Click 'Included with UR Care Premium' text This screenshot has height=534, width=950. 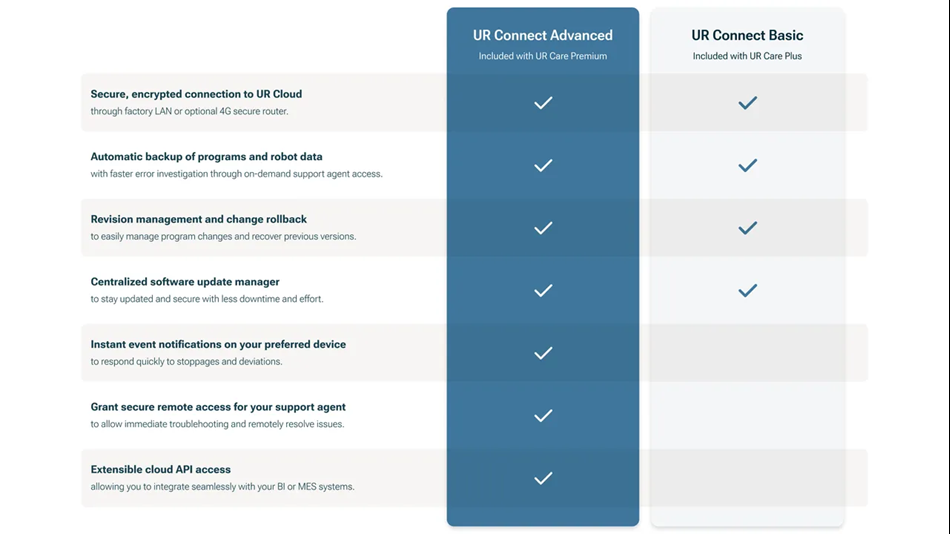(543, 56)
